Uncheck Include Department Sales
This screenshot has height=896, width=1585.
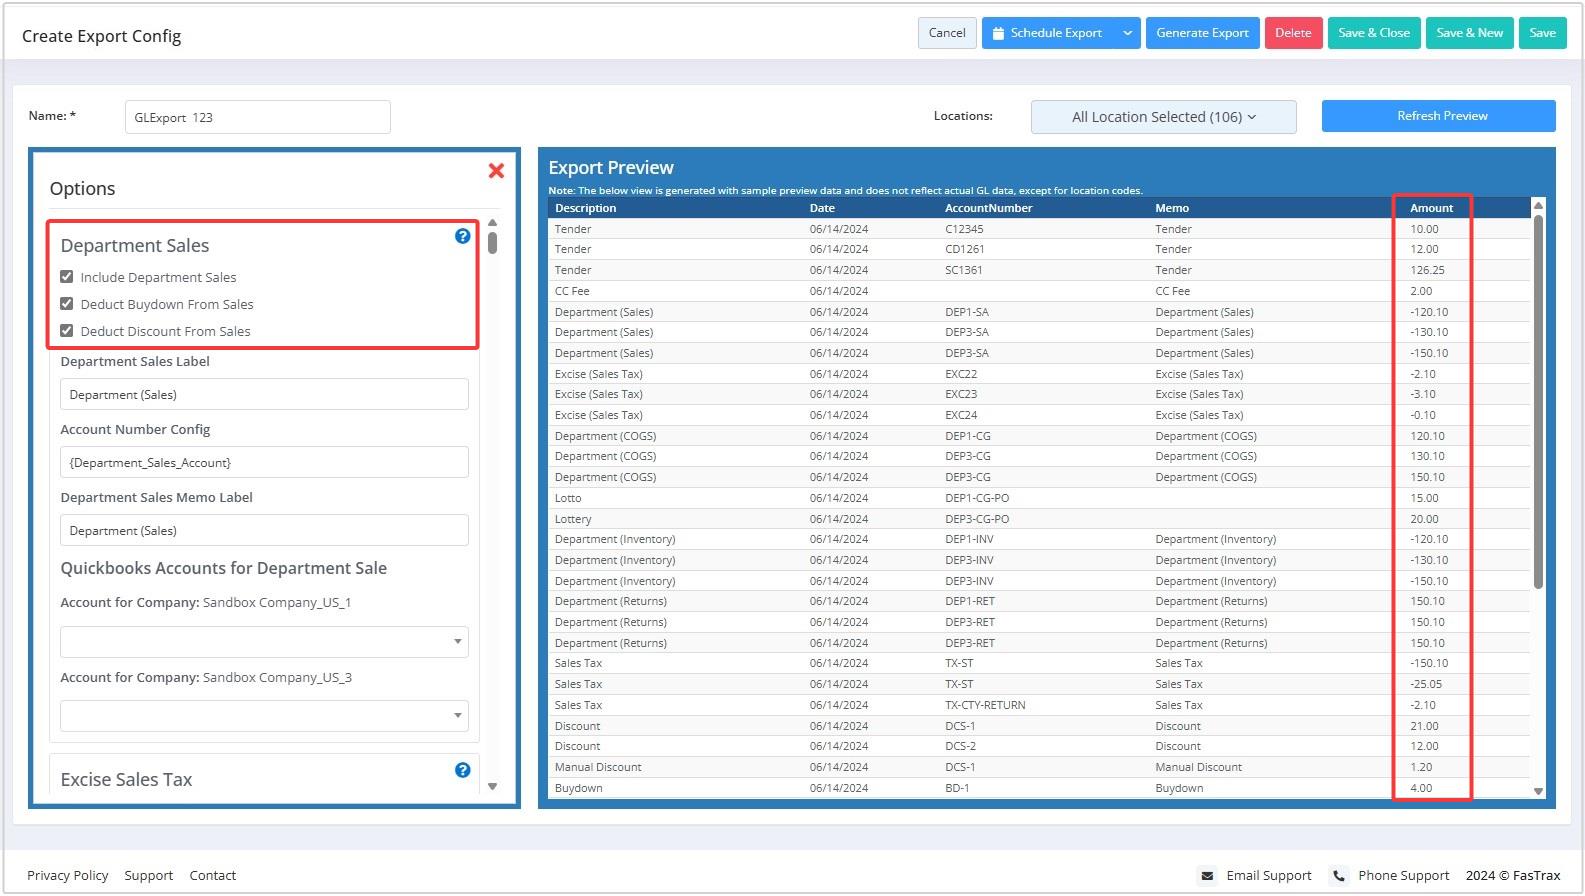[67, 277]
